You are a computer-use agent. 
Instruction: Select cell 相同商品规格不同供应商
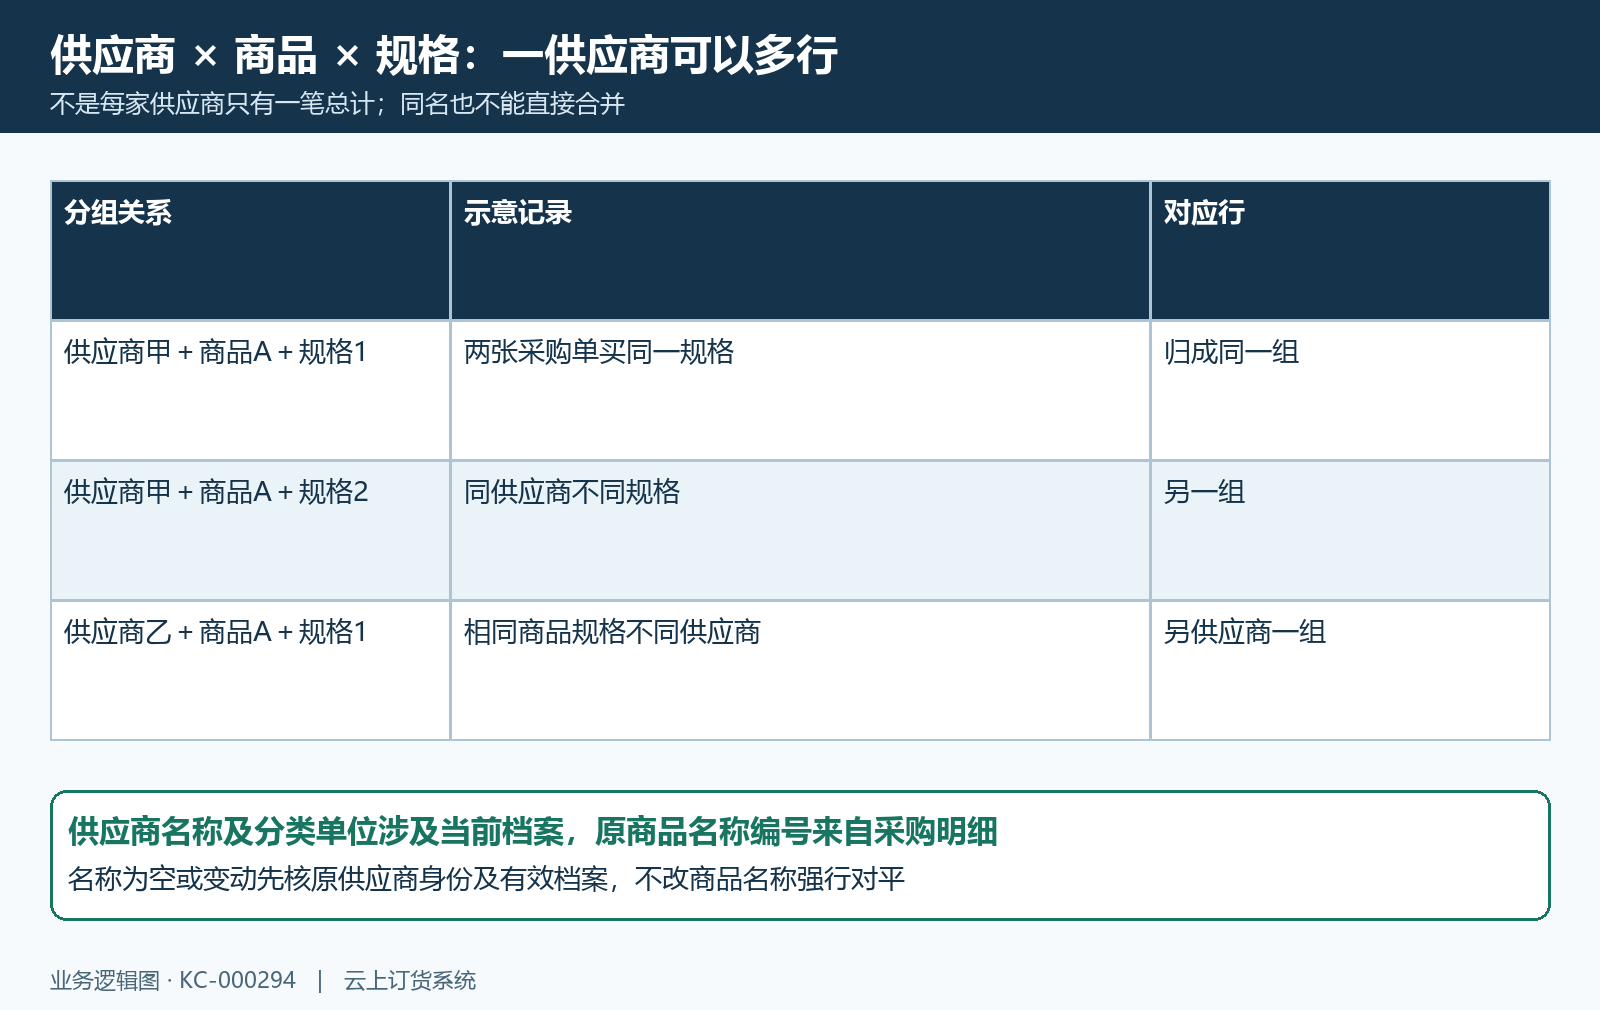point(800,671)
